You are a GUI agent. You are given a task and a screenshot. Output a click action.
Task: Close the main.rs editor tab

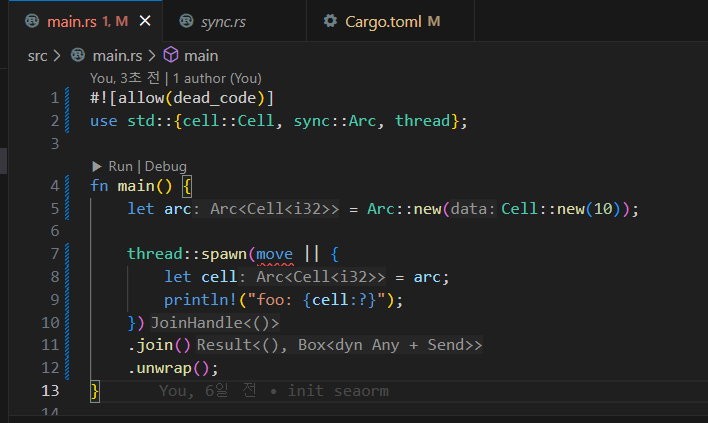(146, 21)
